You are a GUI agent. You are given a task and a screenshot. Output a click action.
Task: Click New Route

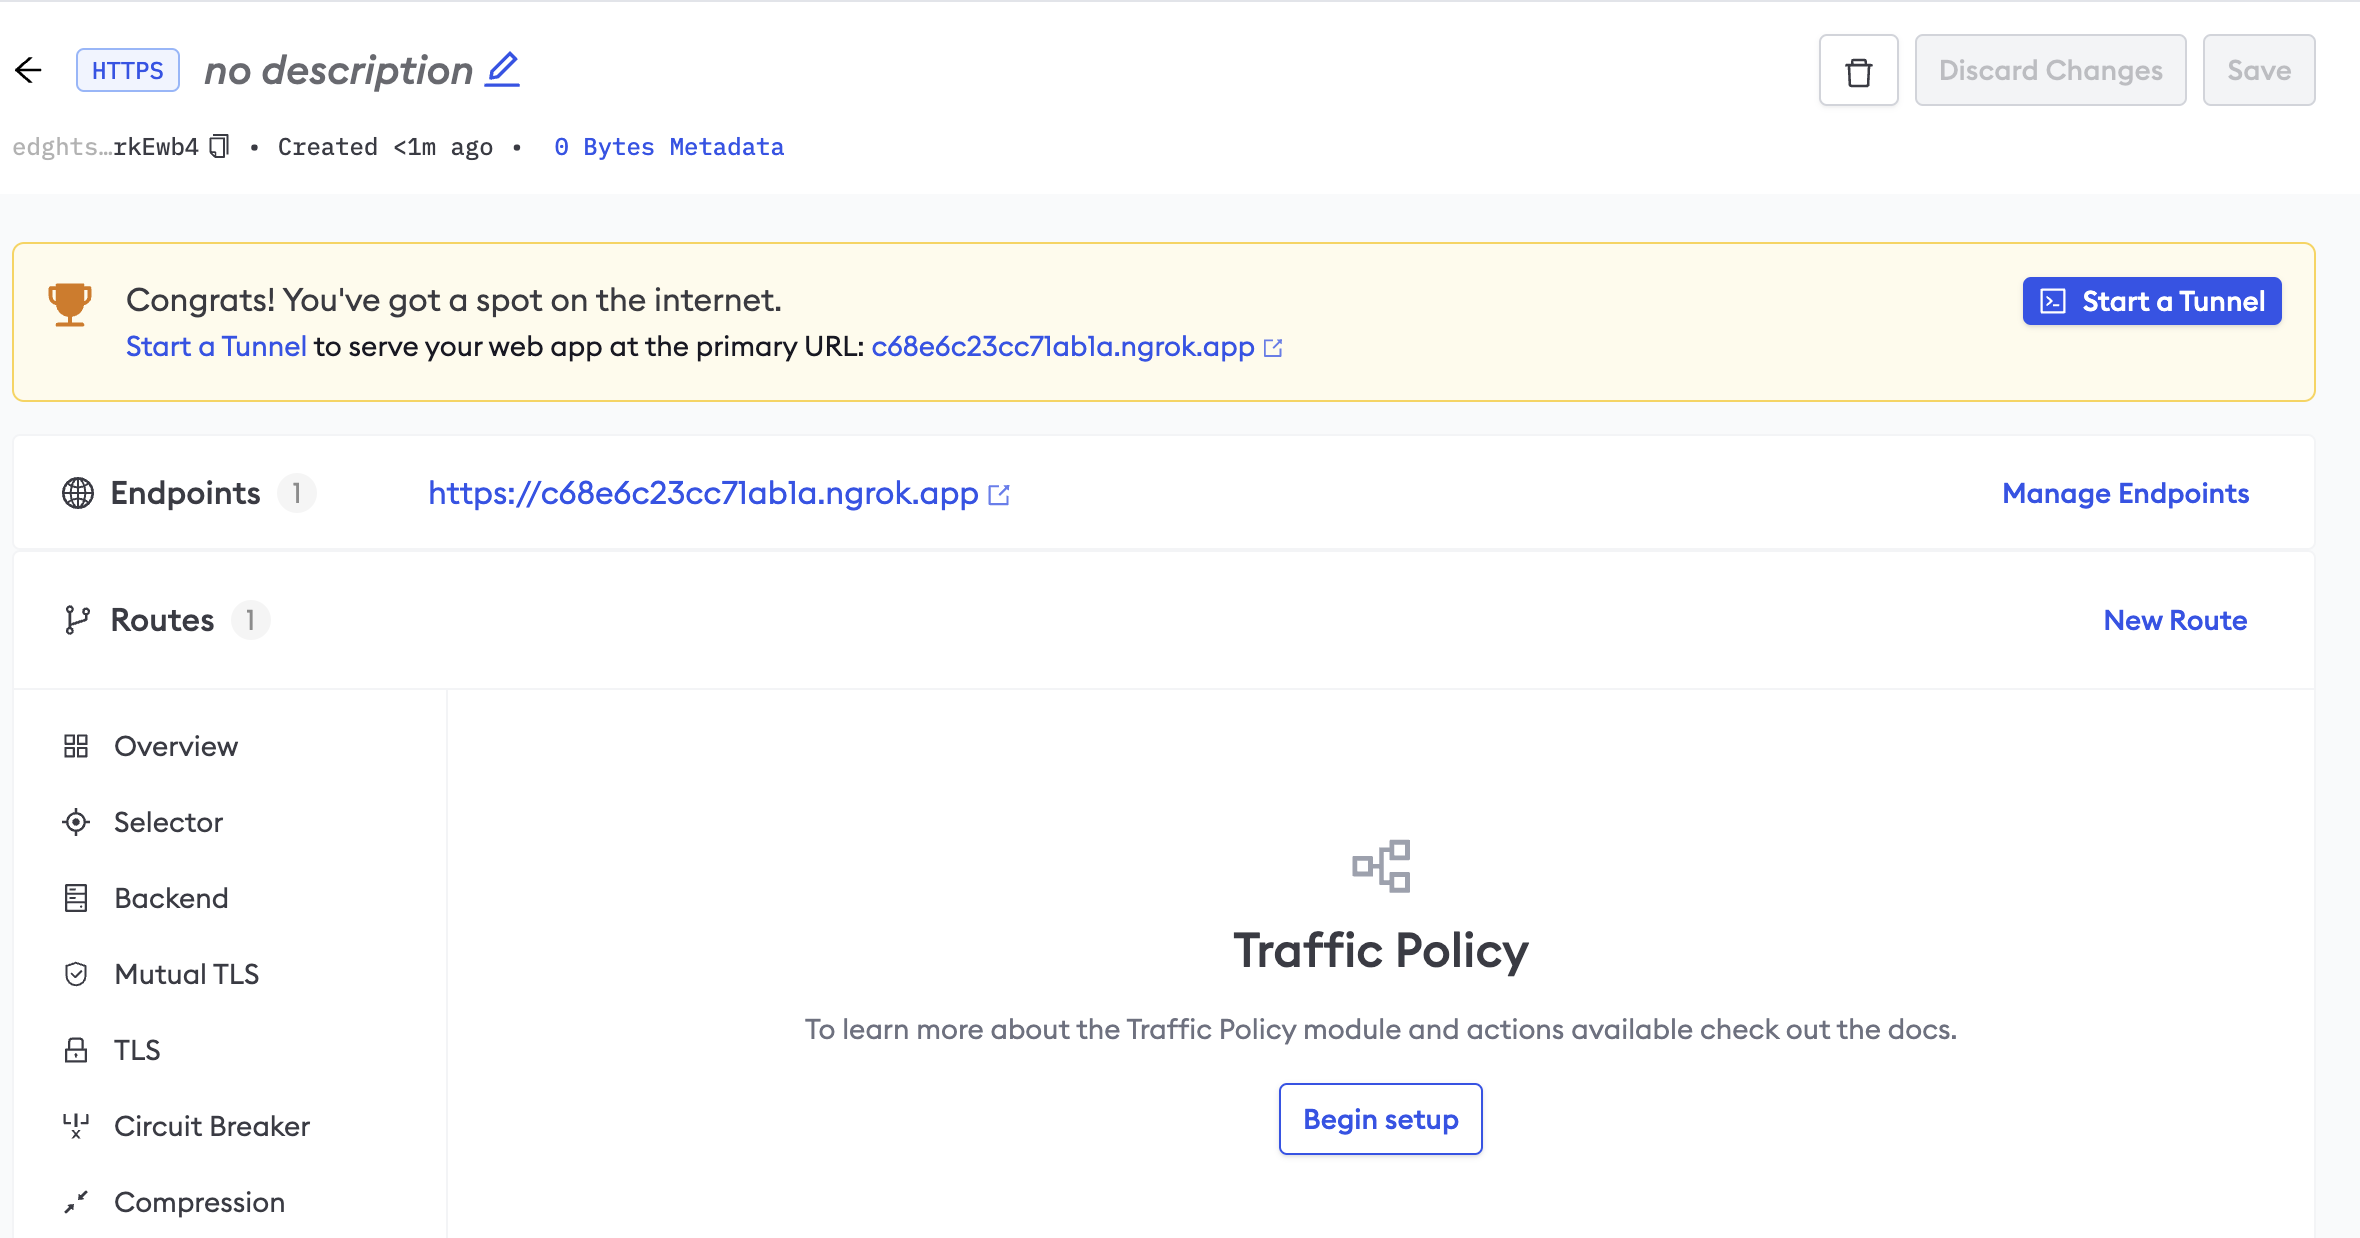(2175, 620)
